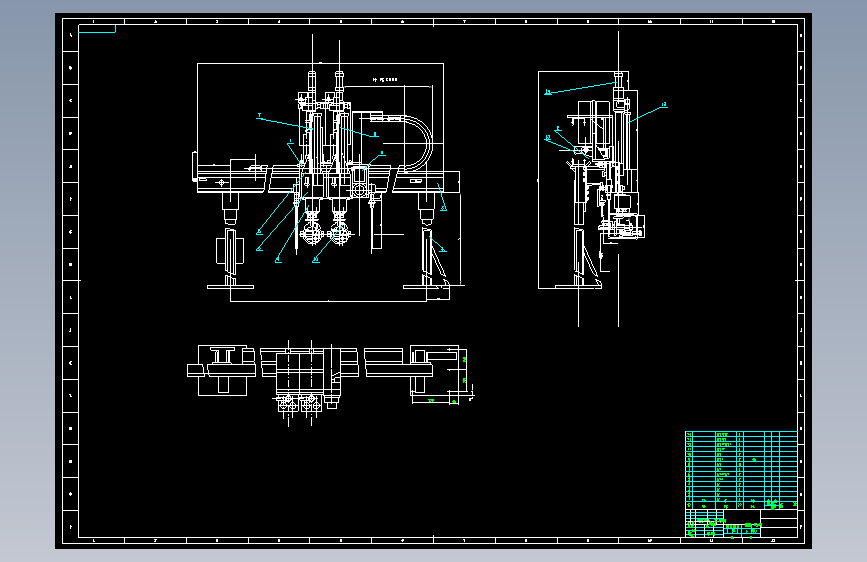Select the plan view below the front elevation
The width and height of the screenshot is (867, 562).
click(x=330, y=383)
